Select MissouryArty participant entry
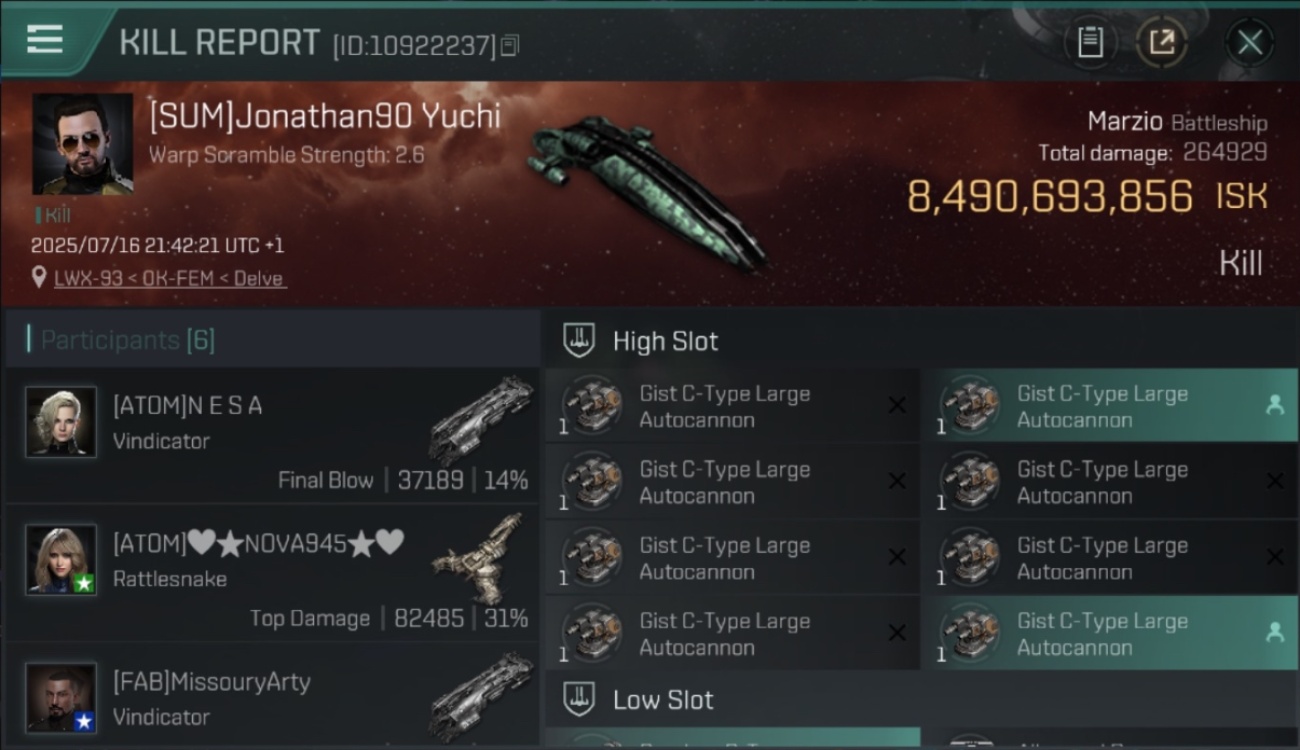The height and width of the screenshot is (750, 1300). (271, 696)
